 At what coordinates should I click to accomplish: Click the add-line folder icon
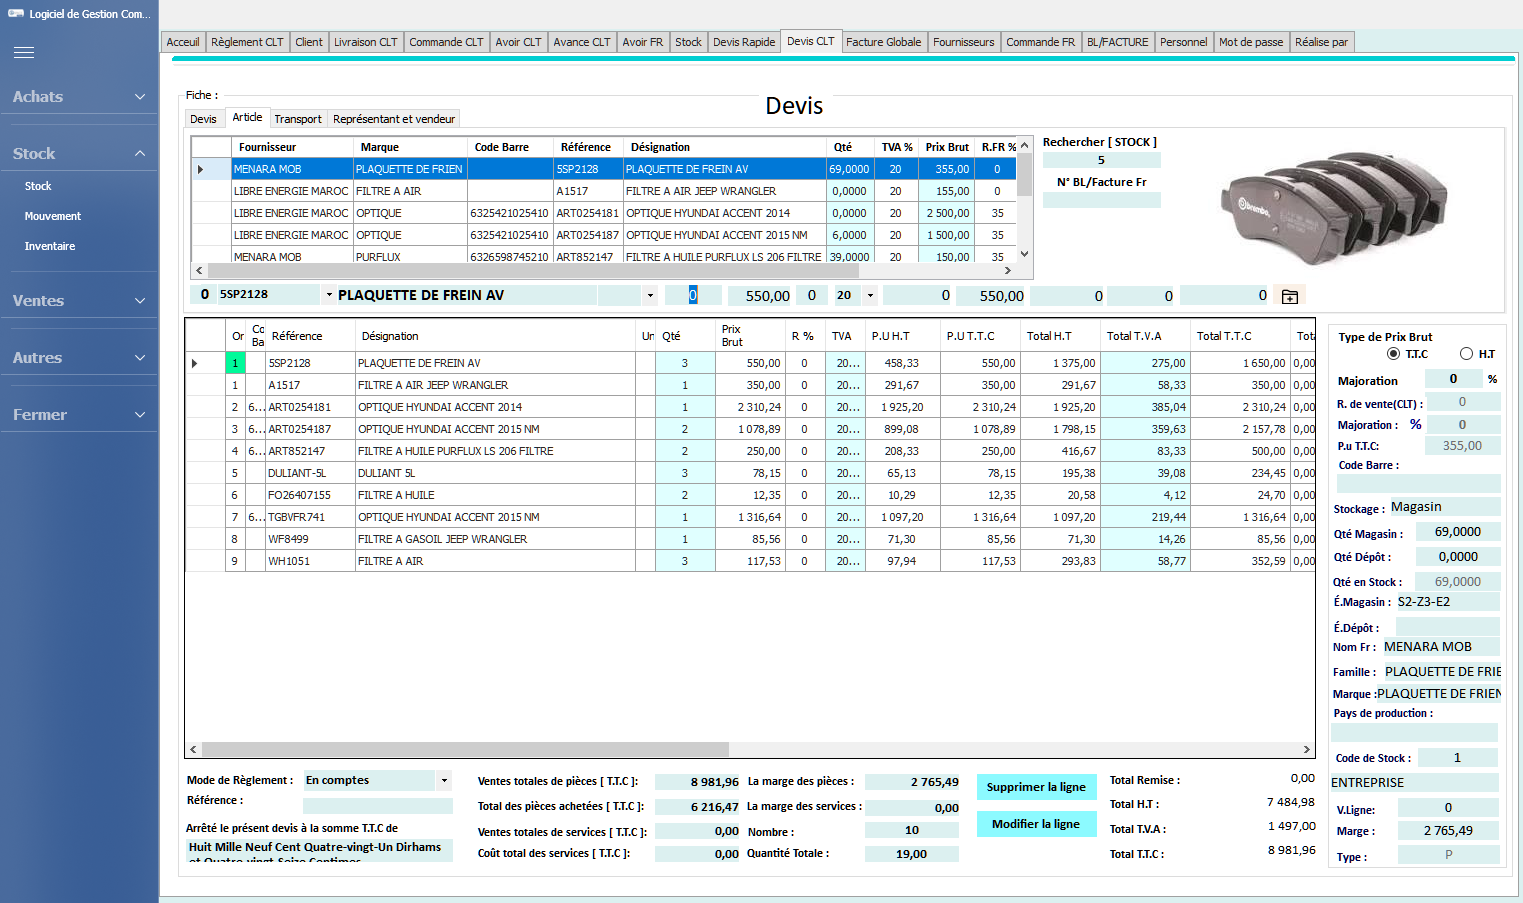1290,296
